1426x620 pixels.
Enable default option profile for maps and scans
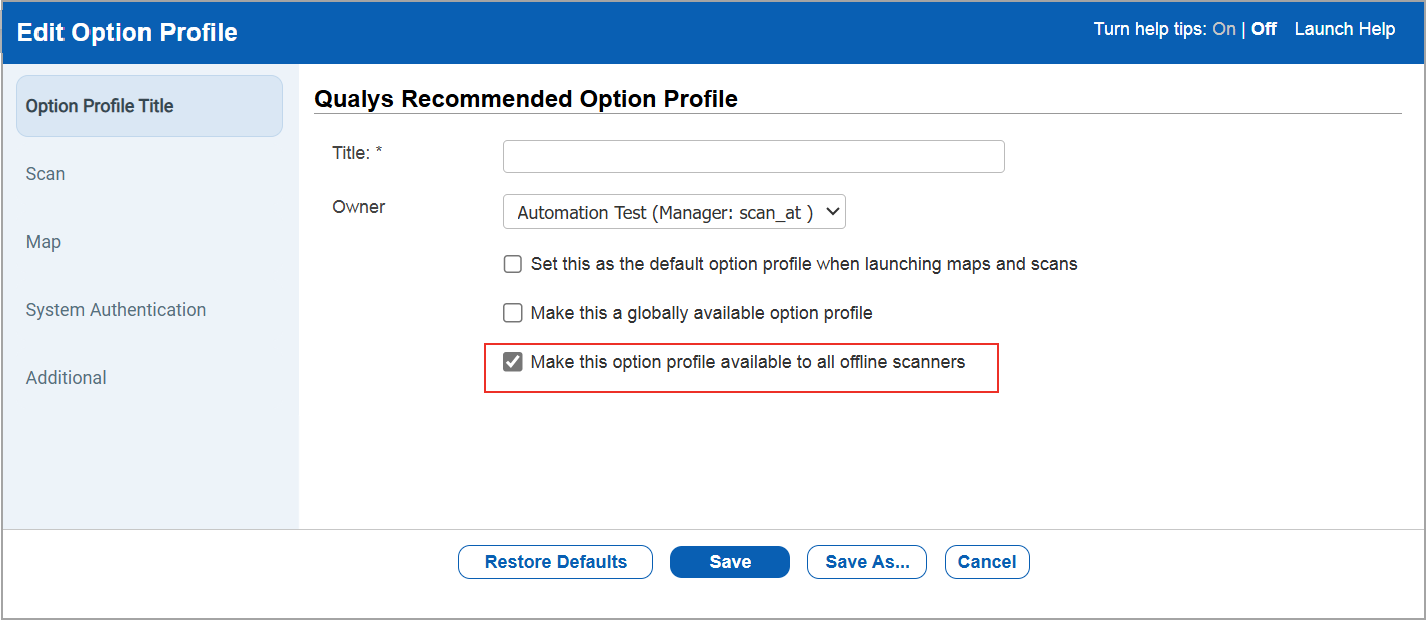click(512, 263)
